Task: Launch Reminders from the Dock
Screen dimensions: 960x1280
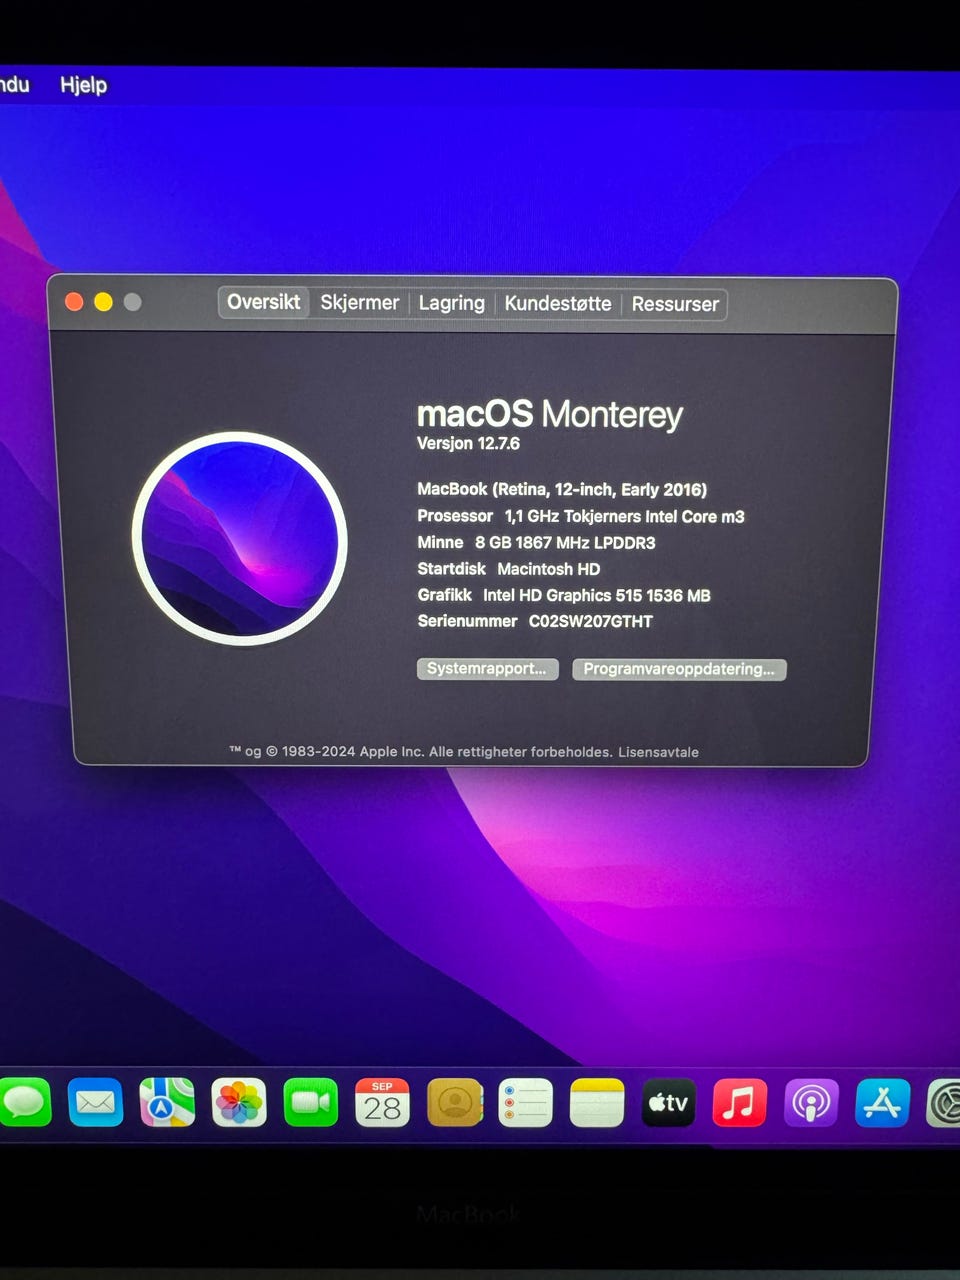Action: tap(525, 1102)
